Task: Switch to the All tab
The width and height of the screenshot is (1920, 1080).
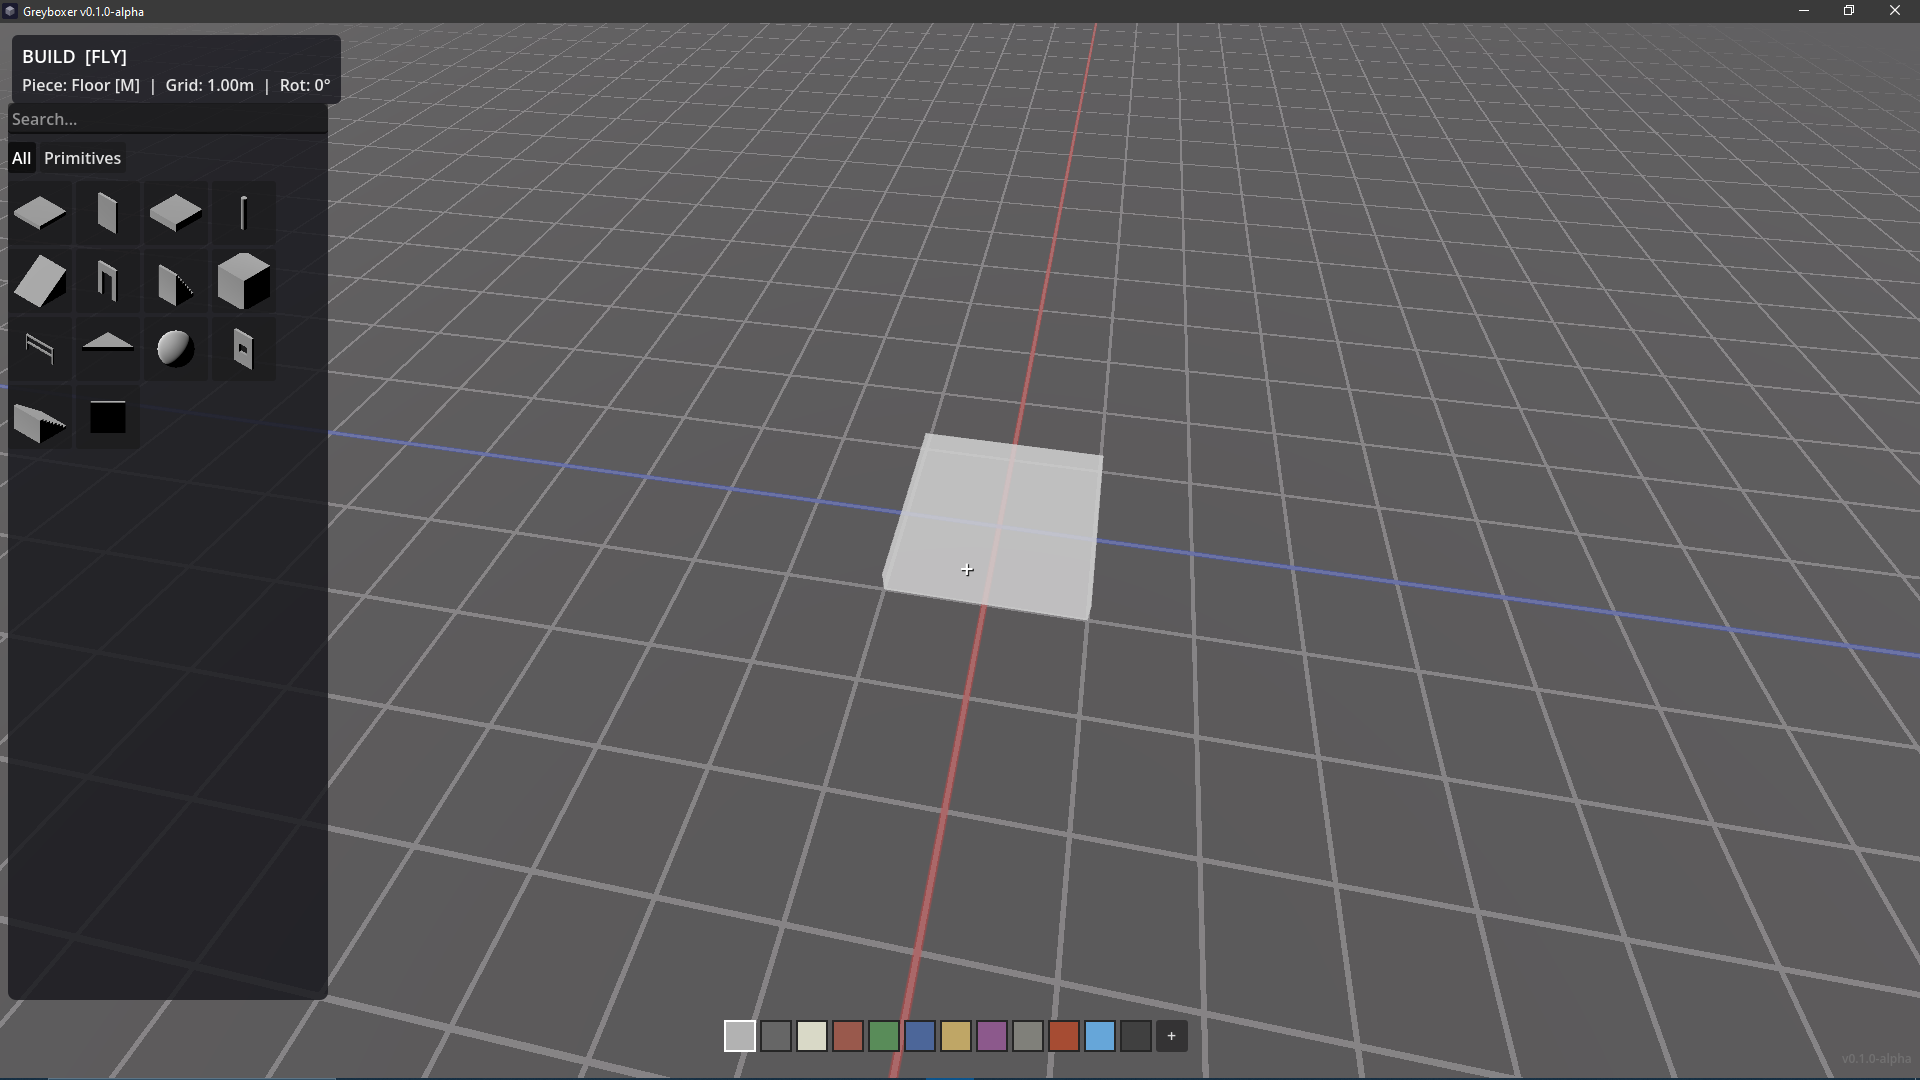Action: (x=21, y=158)
